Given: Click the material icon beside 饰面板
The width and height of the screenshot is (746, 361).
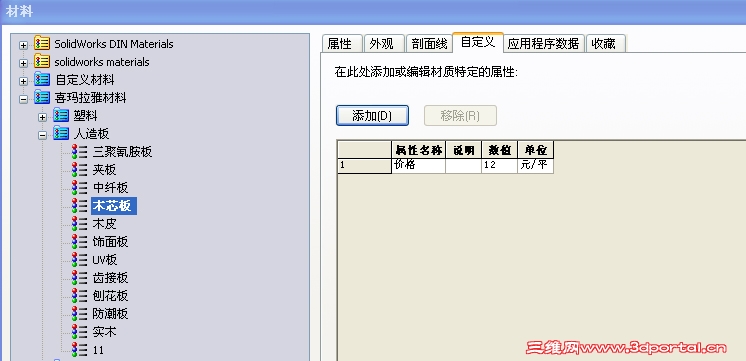Looking at the screenshot, I should [x=79, y=242].
